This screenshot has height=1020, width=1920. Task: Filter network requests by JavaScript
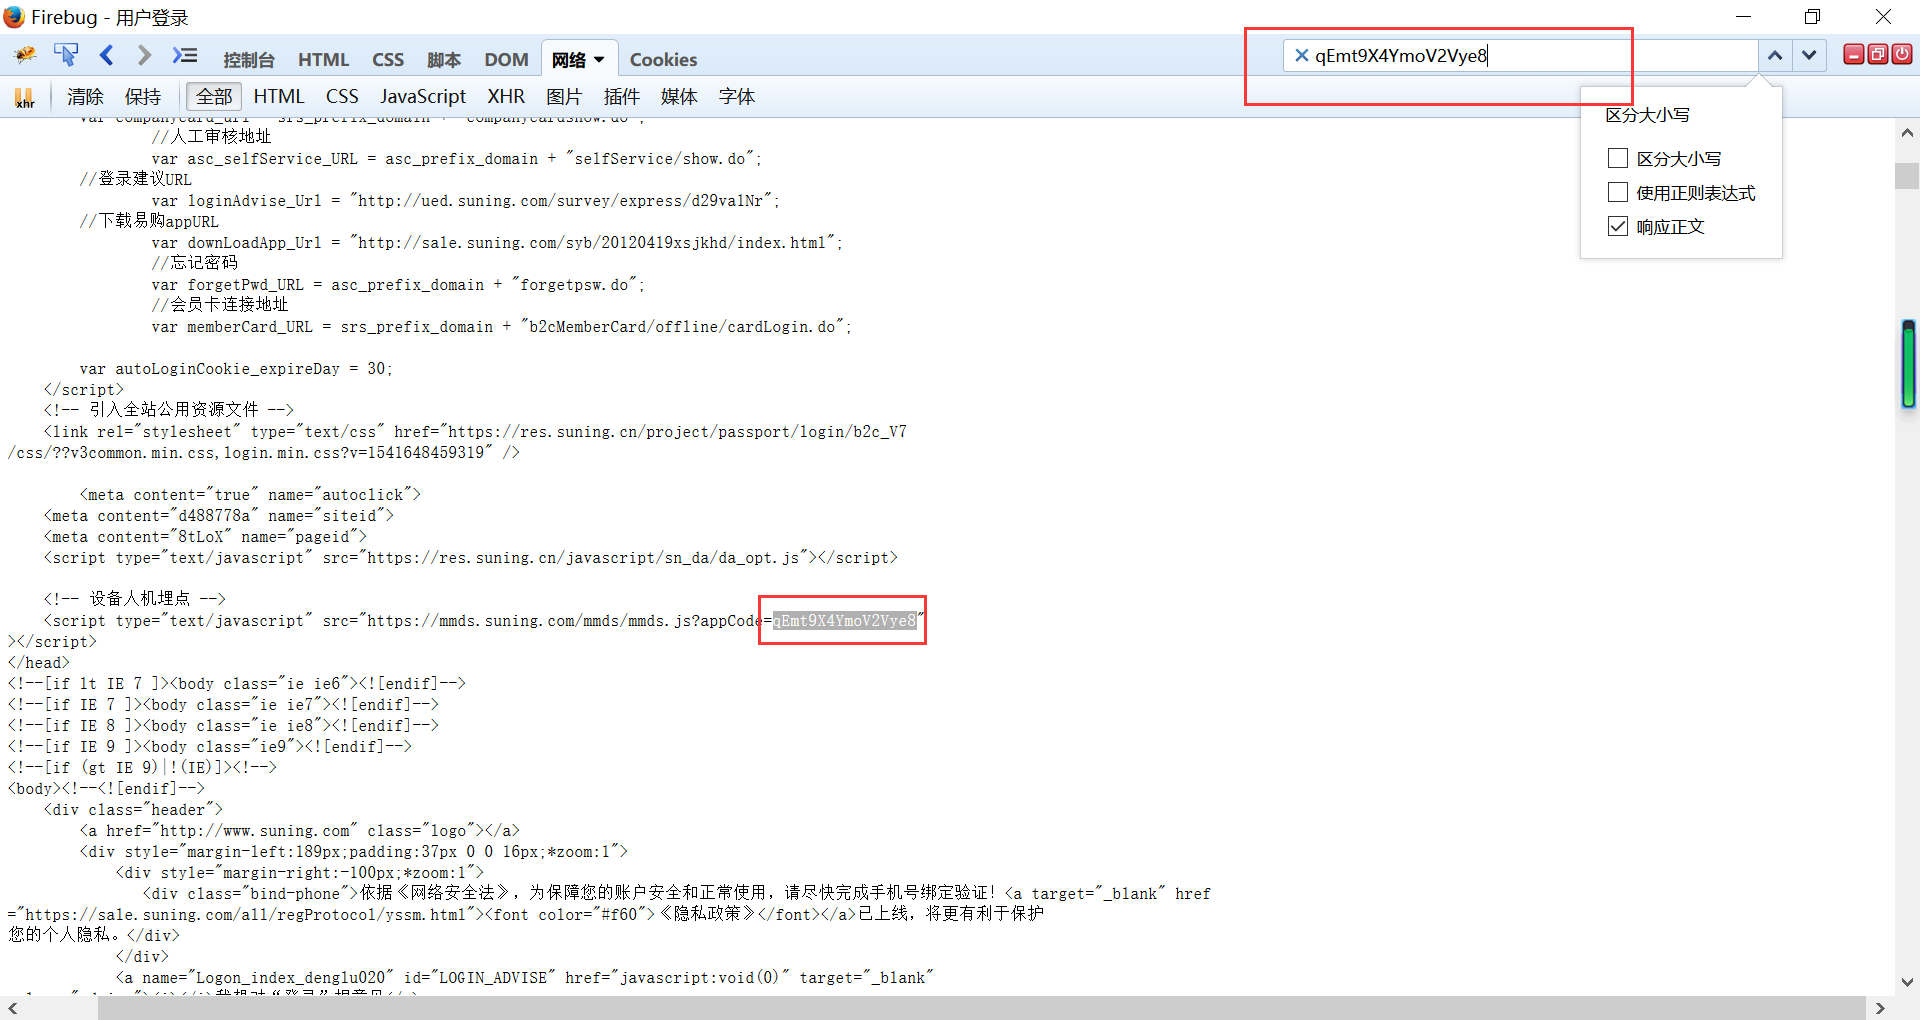(423, 97)
